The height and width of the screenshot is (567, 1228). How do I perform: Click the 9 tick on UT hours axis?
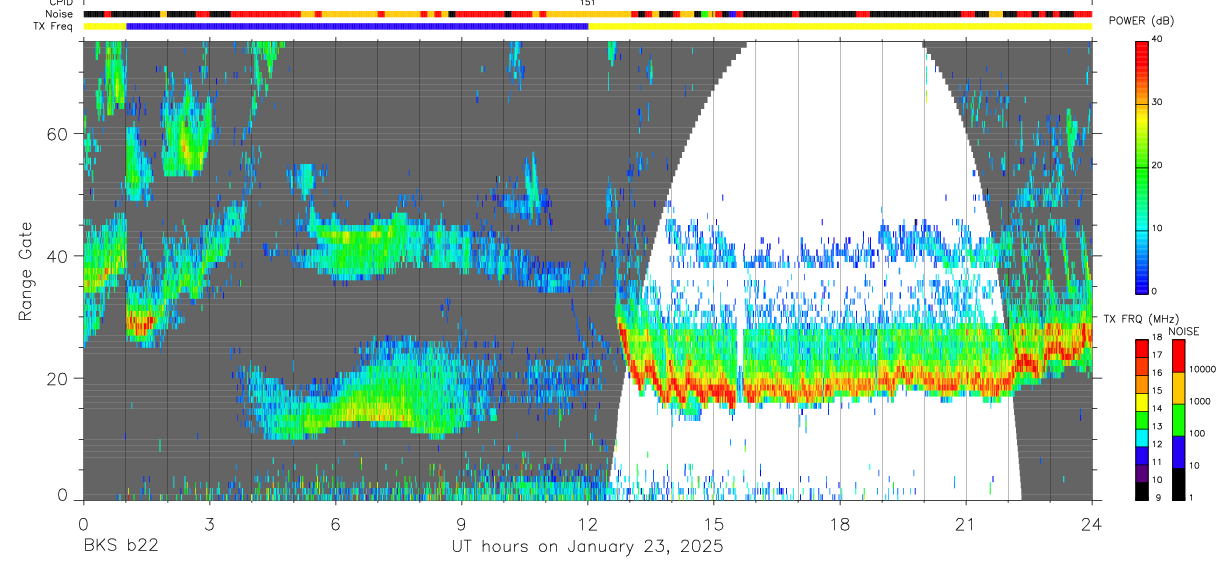461,523
